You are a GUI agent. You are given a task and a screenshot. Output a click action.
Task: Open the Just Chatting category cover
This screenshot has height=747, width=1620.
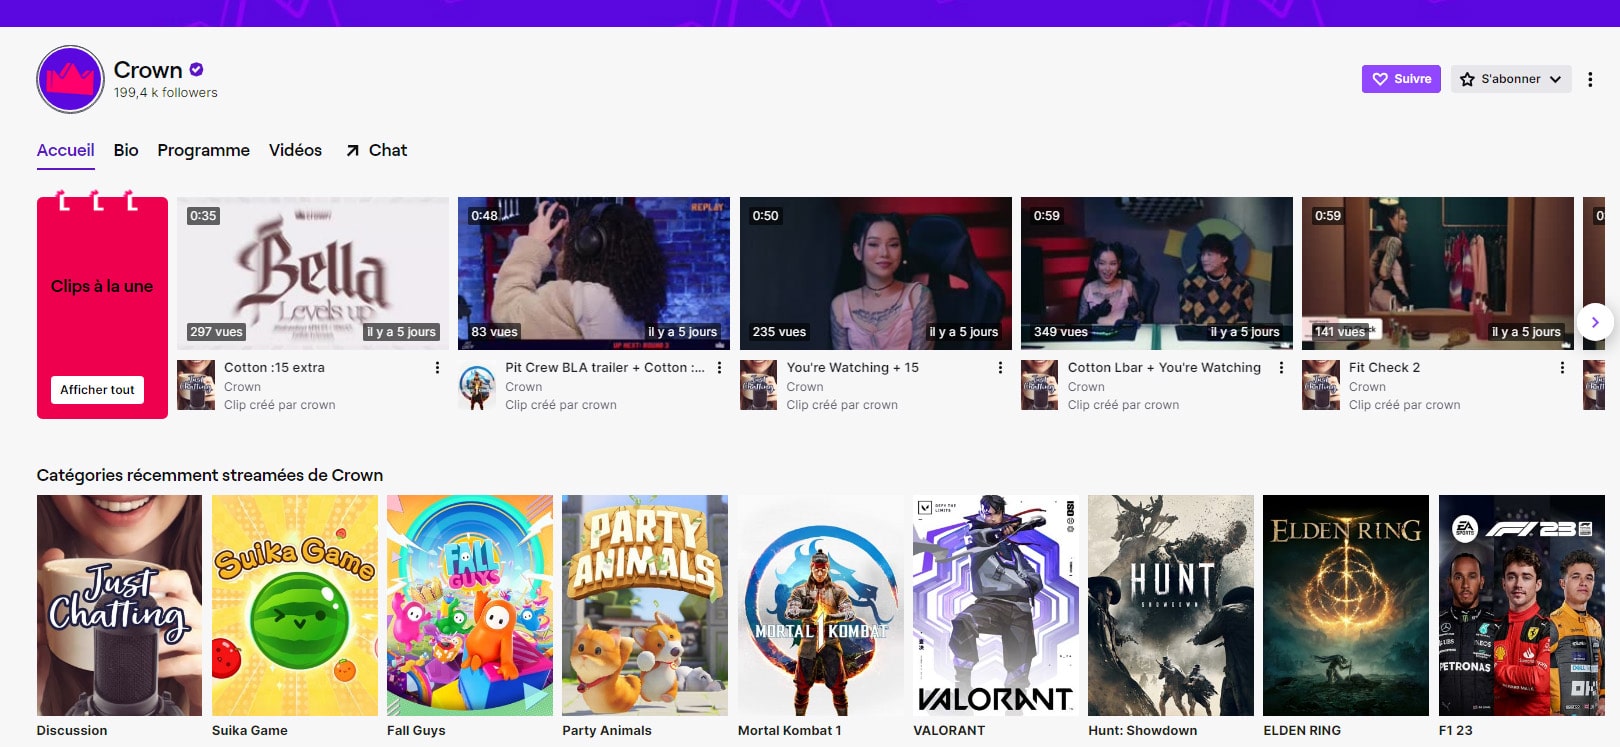pos(119,605)
